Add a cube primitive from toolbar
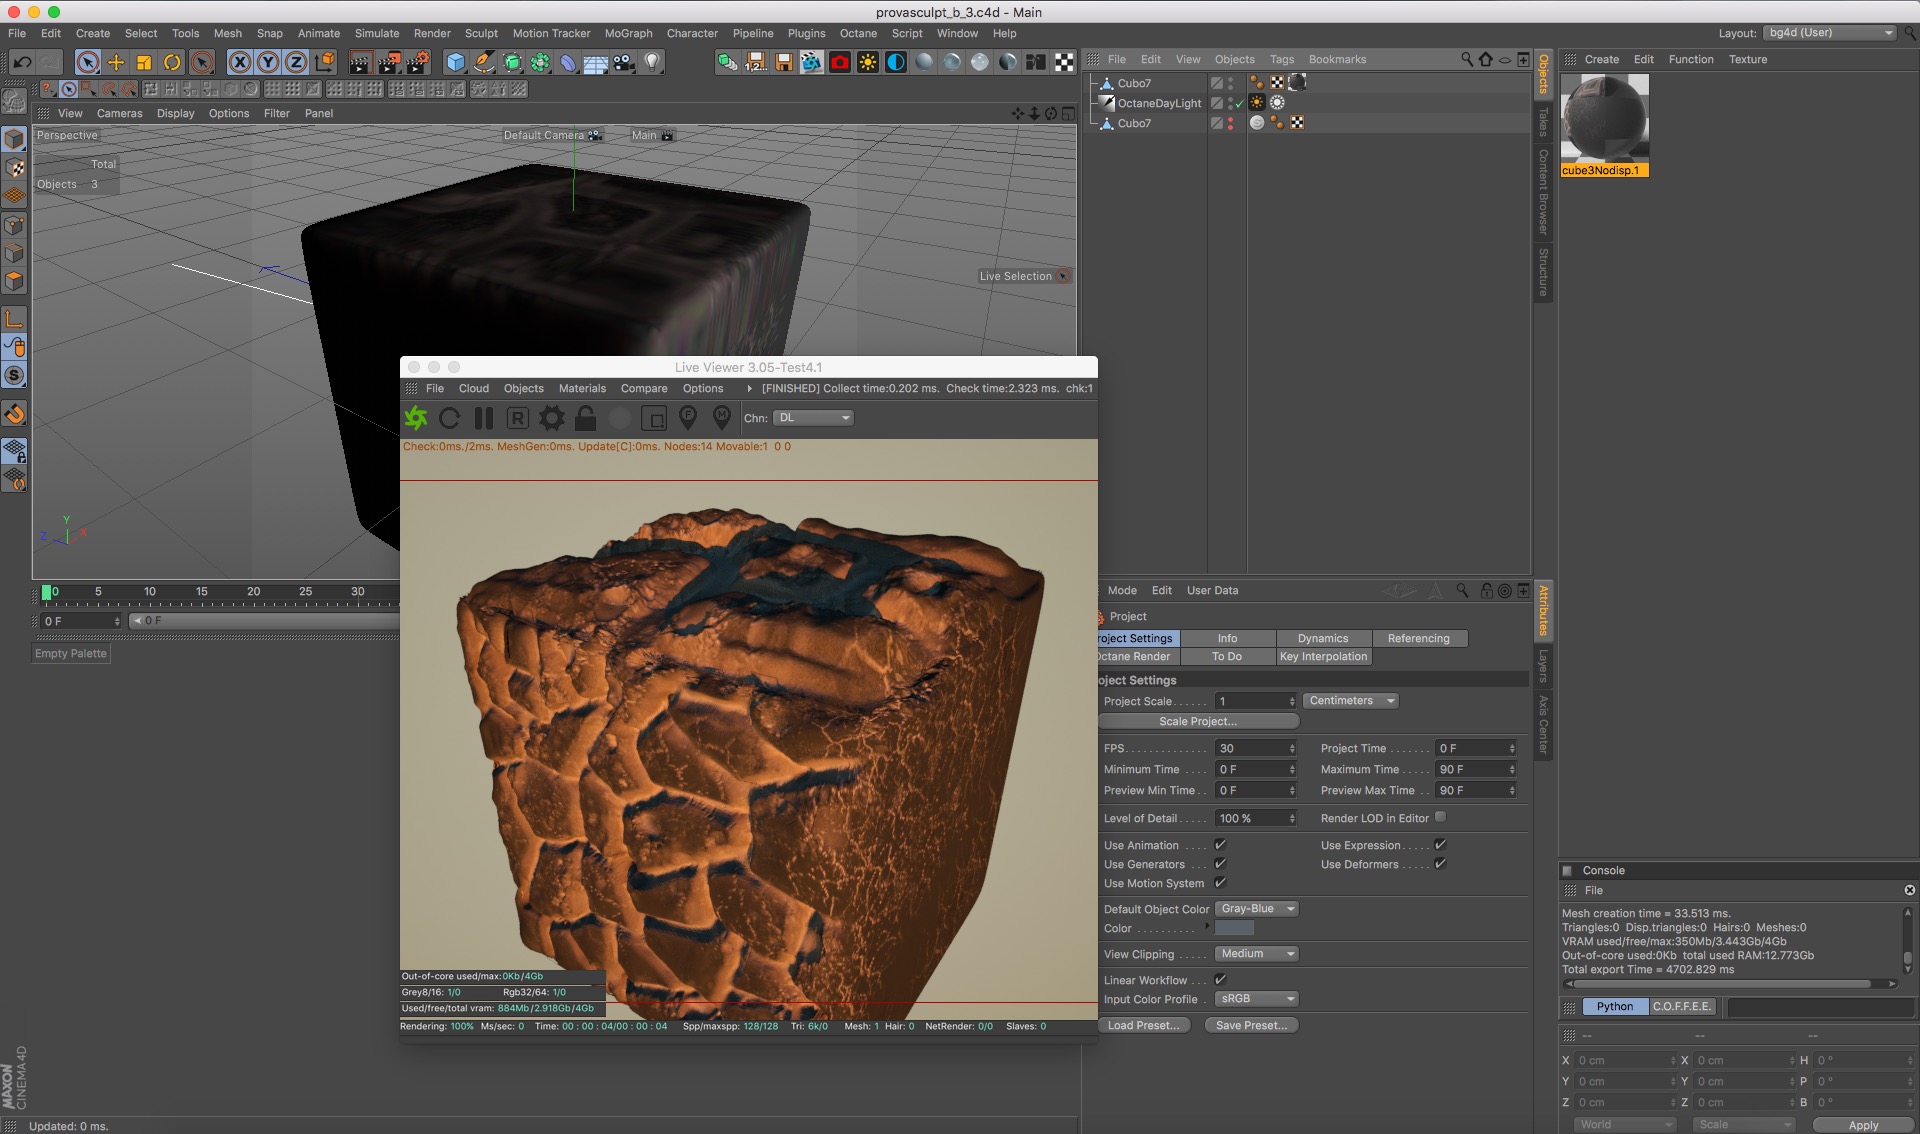The height and width of the screenshot is (1134, 1920). click(x=456, y=62)
